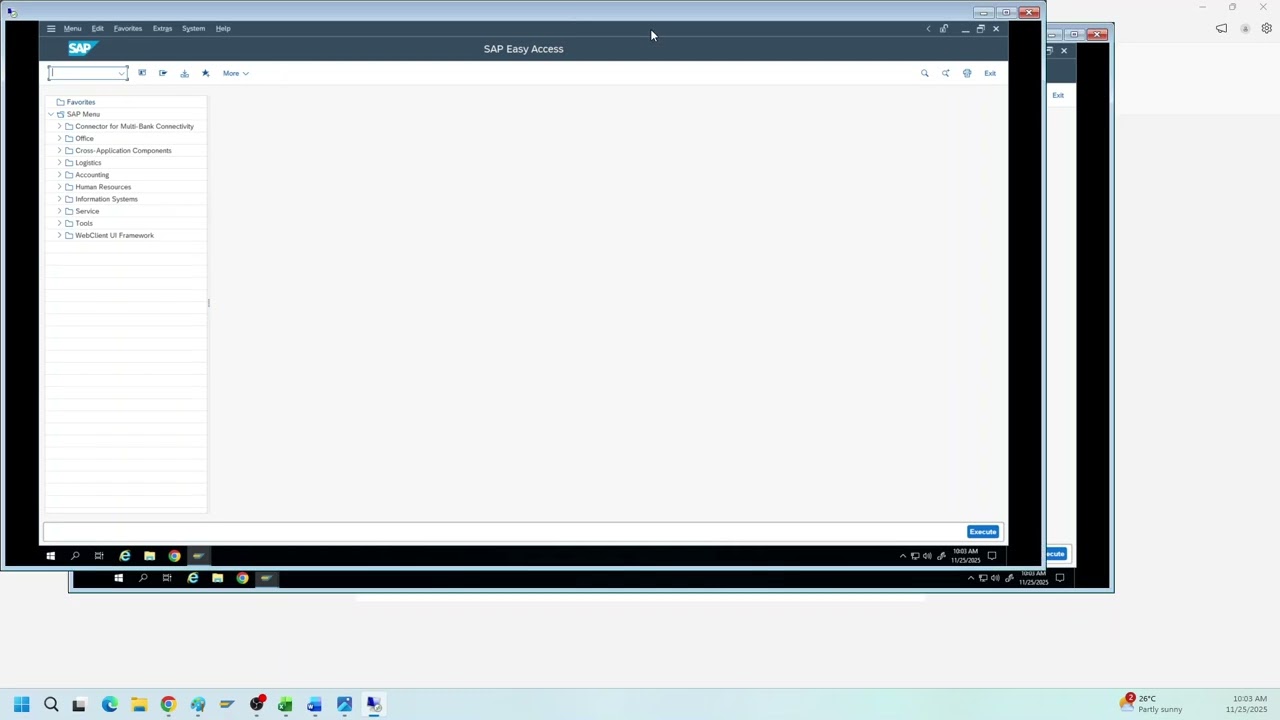Expand the Accounting folder arrow
Image resolution: width=1280 pixels, height=720 pixels.
[59, 174]
